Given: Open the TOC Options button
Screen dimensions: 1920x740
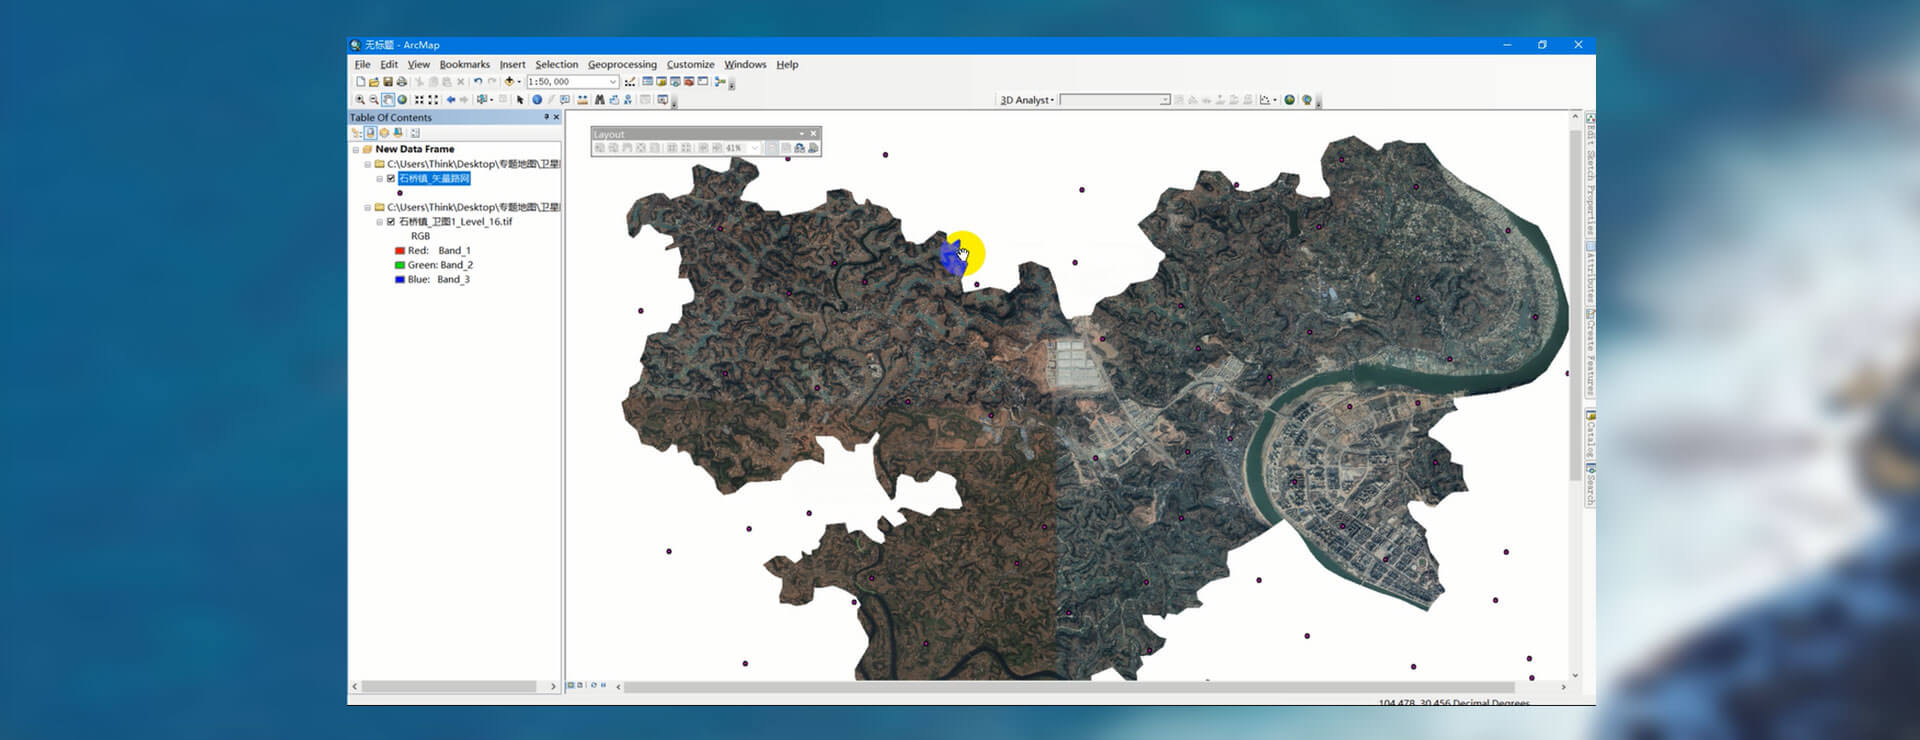Looking at the screenshot, I should pyautogui.click(x=415, y=133).
